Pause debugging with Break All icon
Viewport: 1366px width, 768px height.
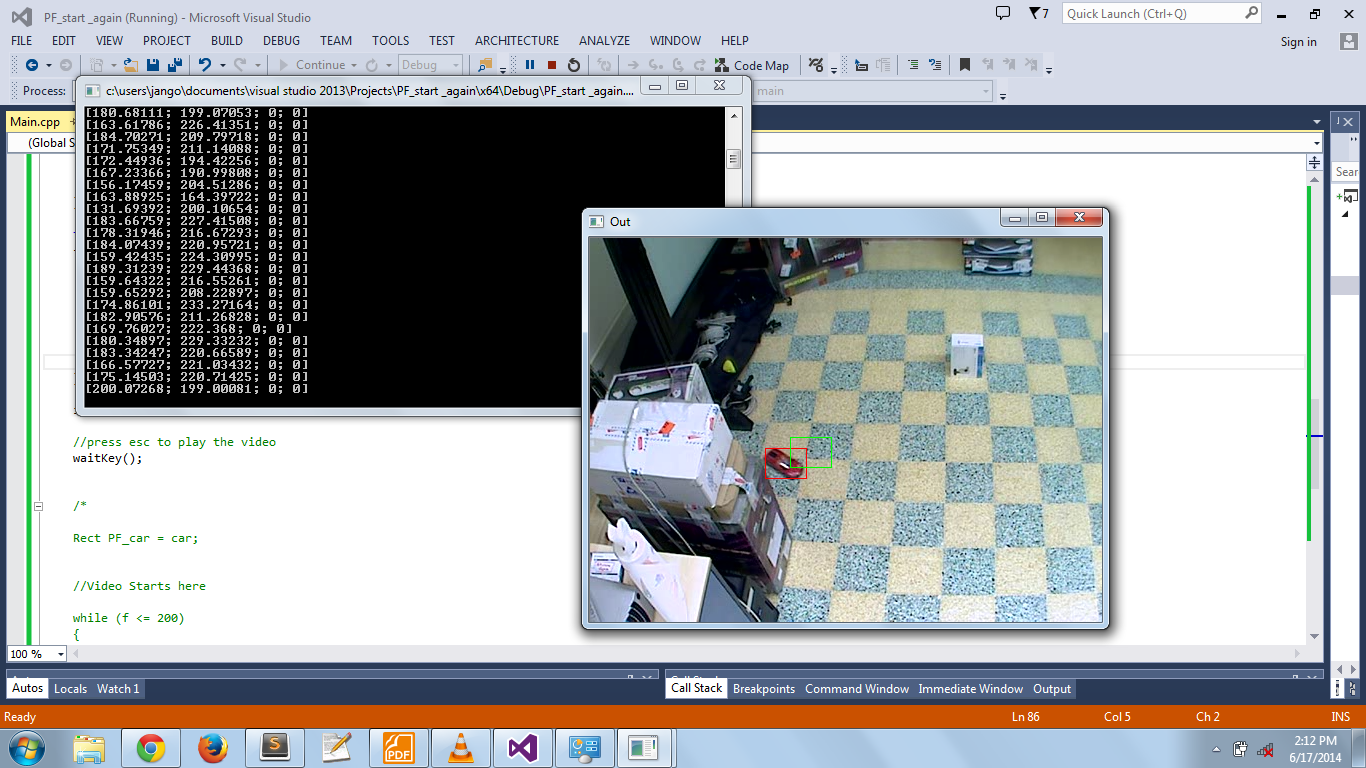(x=530, y=65)
